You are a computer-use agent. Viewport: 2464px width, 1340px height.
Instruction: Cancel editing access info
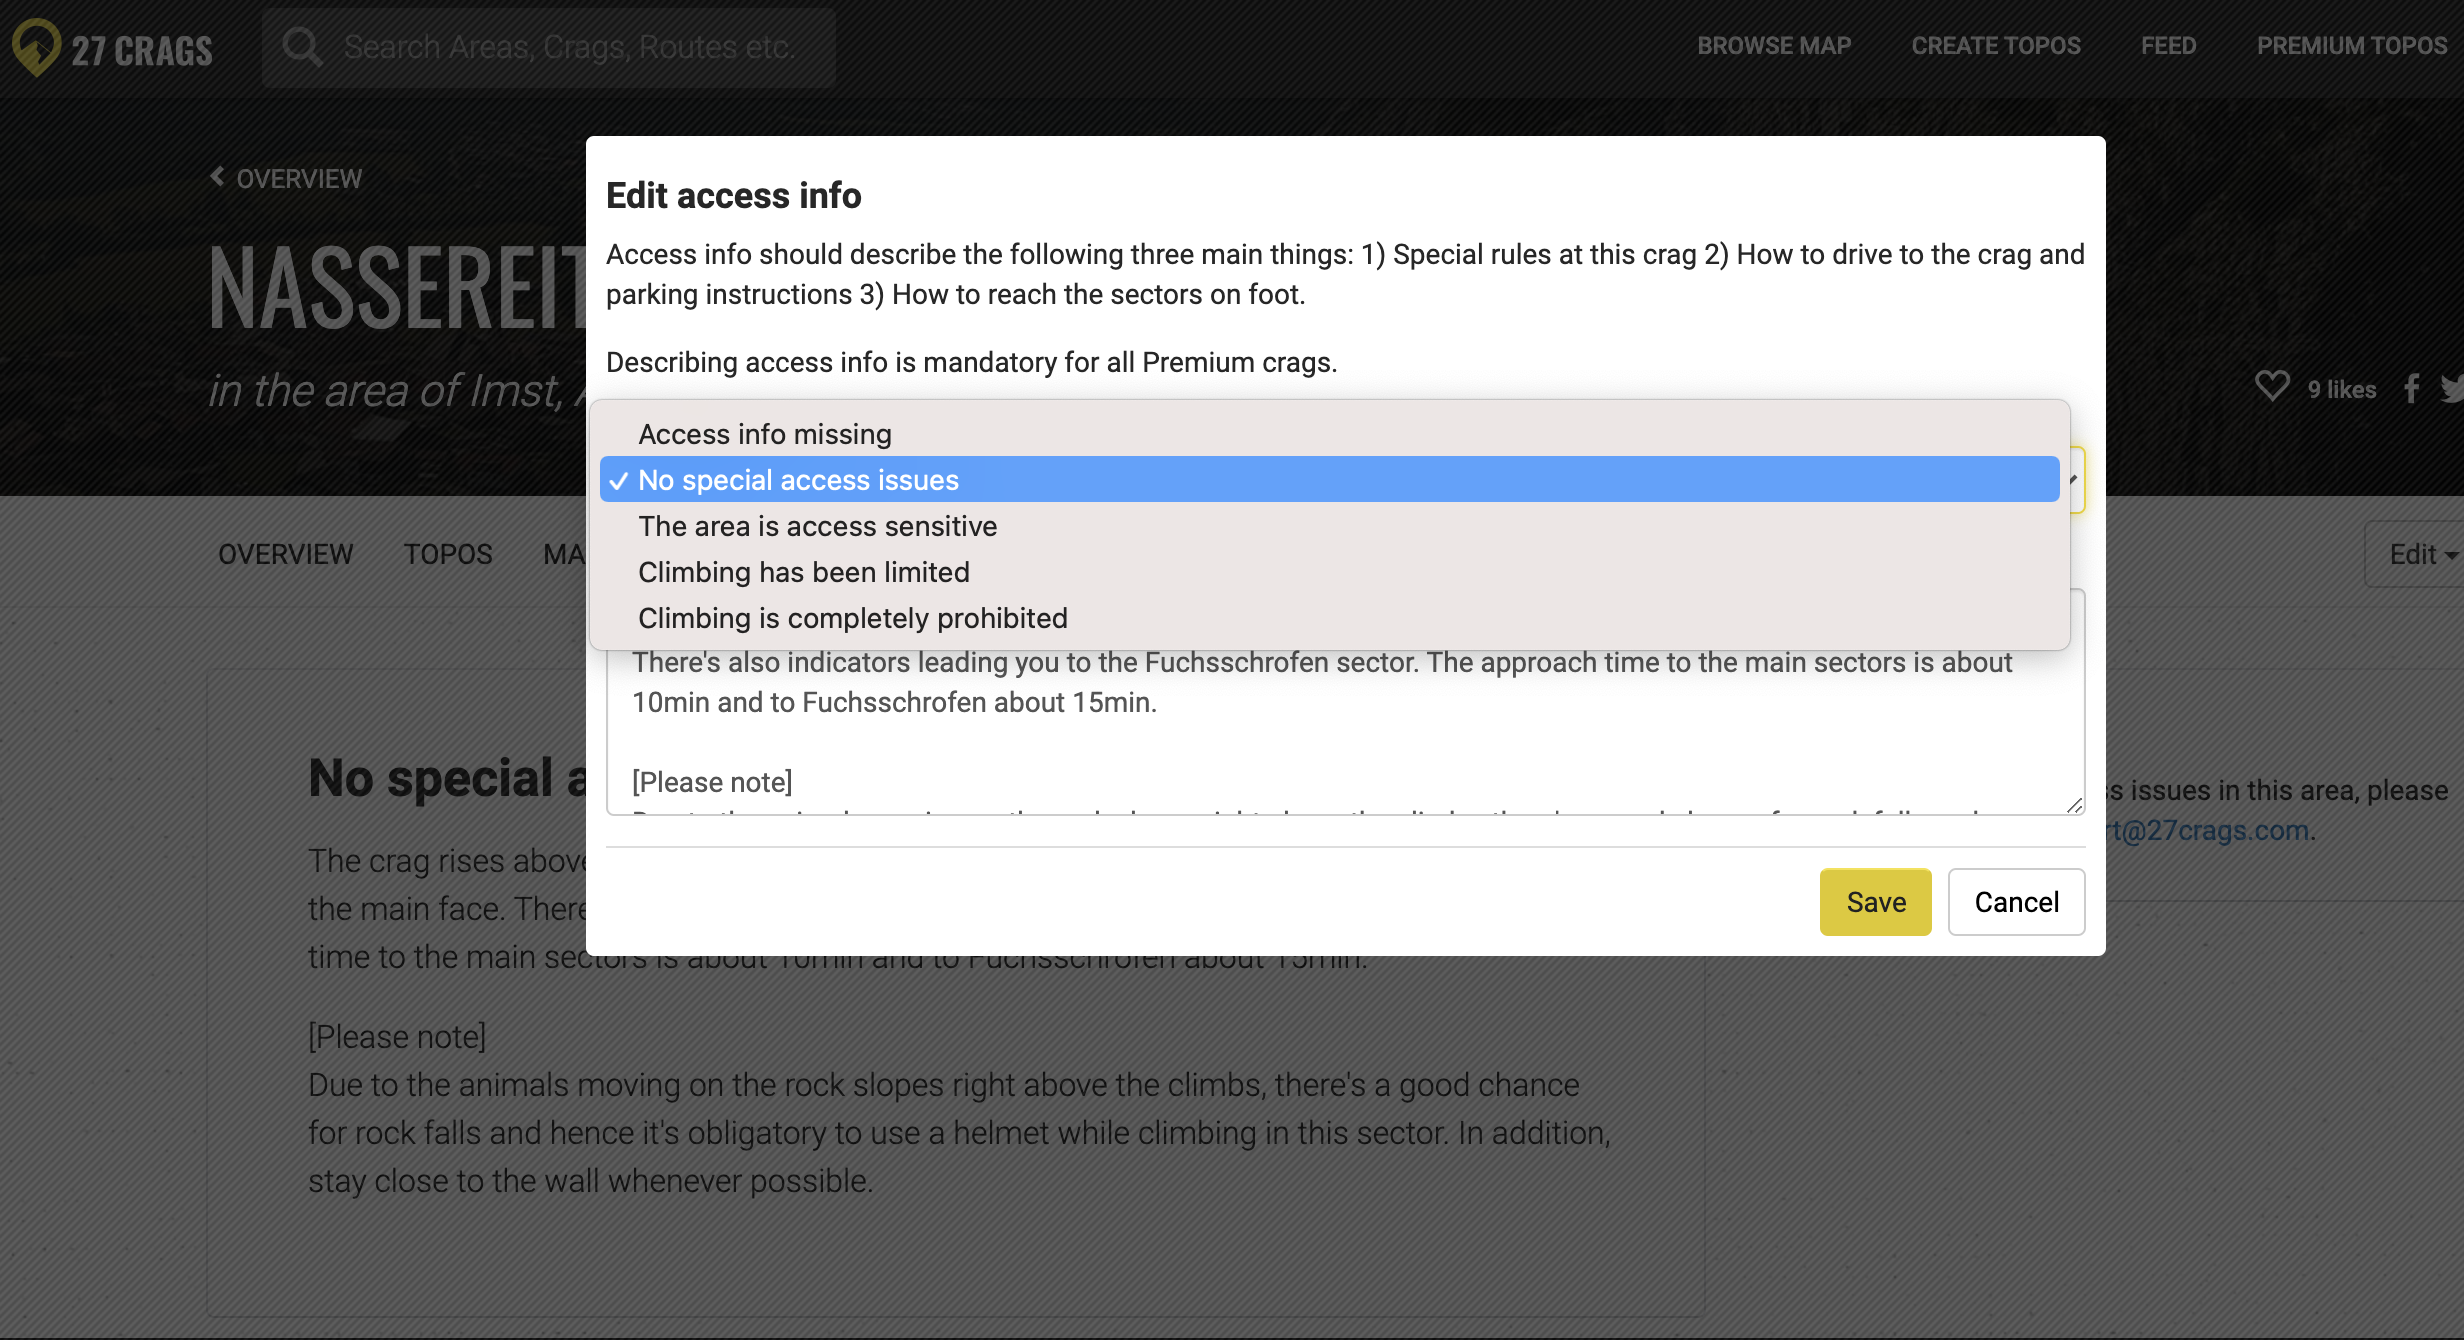point(2016,902)
